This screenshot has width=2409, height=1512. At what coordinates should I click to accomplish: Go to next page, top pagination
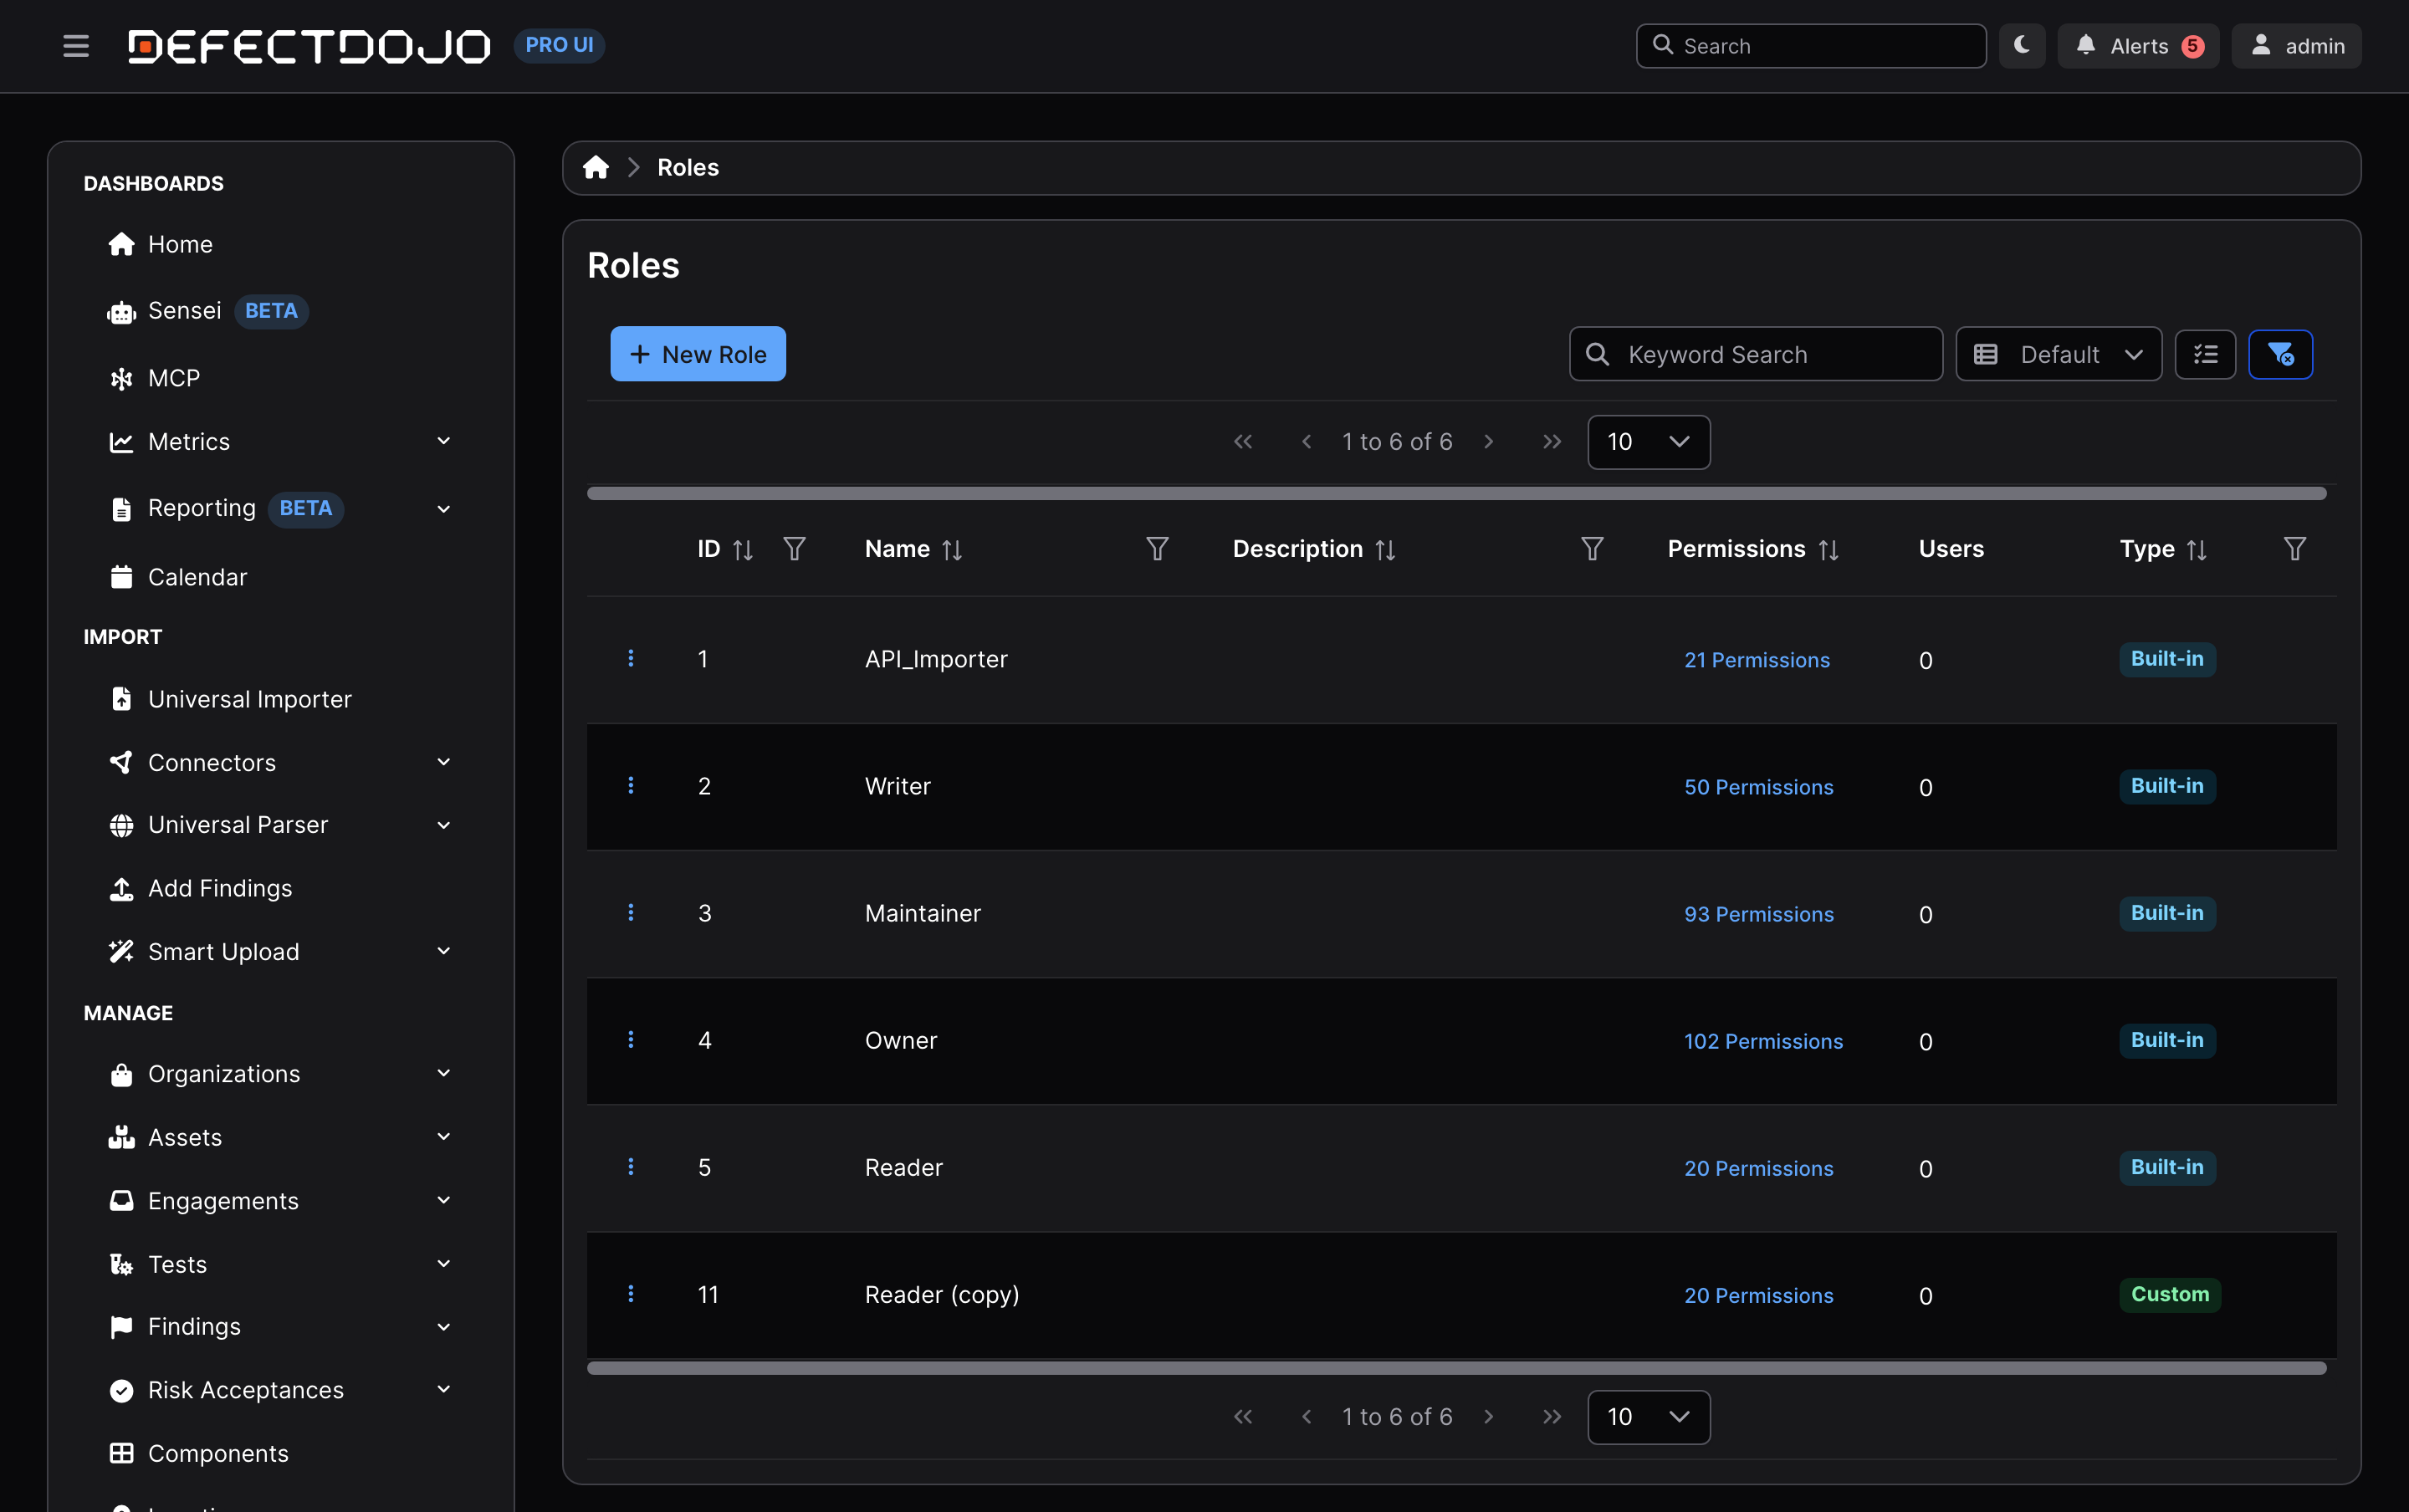[x=1489, y=442]
